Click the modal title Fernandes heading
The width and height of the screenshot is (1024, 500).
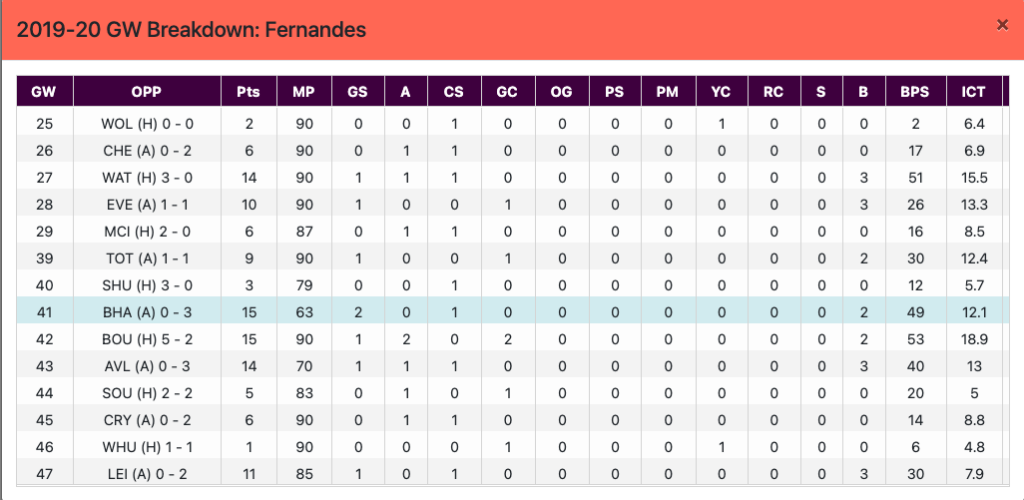click(x=191, y=30)
